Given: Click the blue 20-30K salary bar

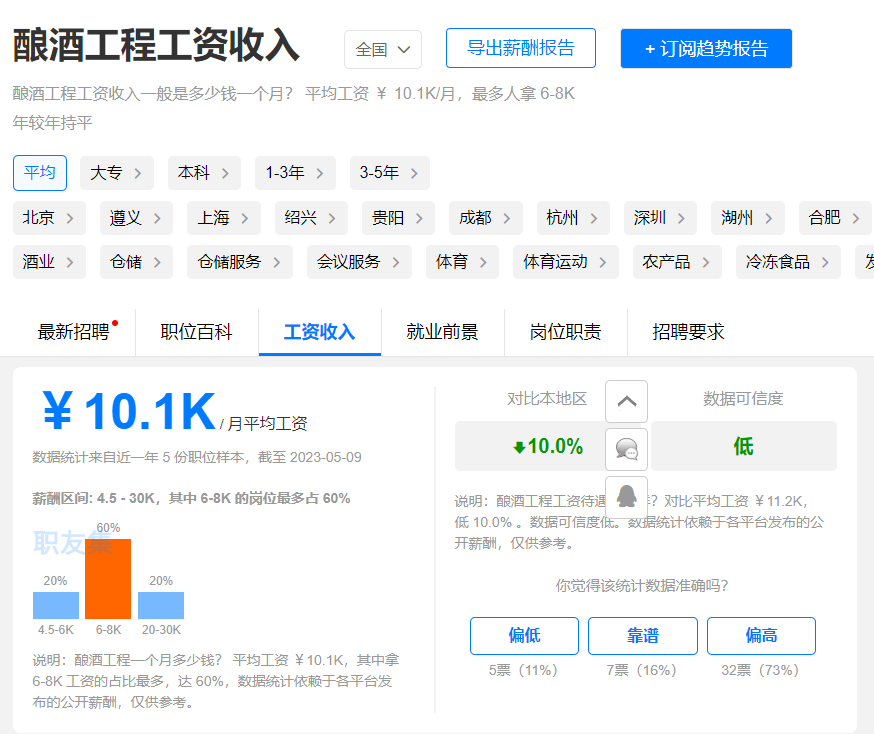Looking at the screenshot, I should point(161,605).
